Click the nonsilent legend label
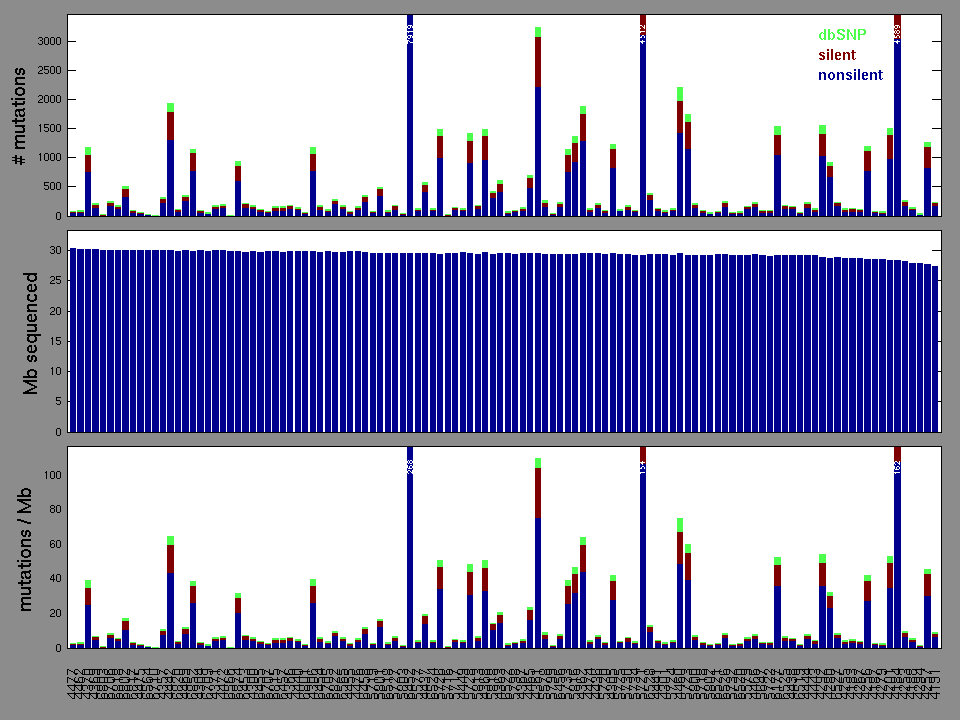 (x=850, y=75)
